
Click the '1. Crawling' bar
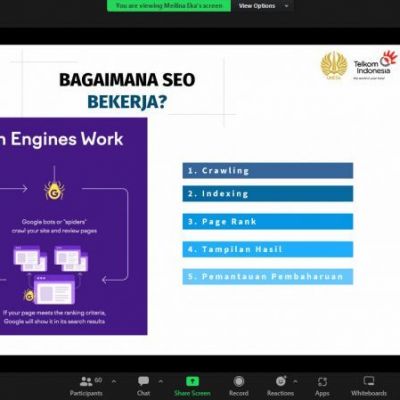pyautogui.click(x=268, y=171)
